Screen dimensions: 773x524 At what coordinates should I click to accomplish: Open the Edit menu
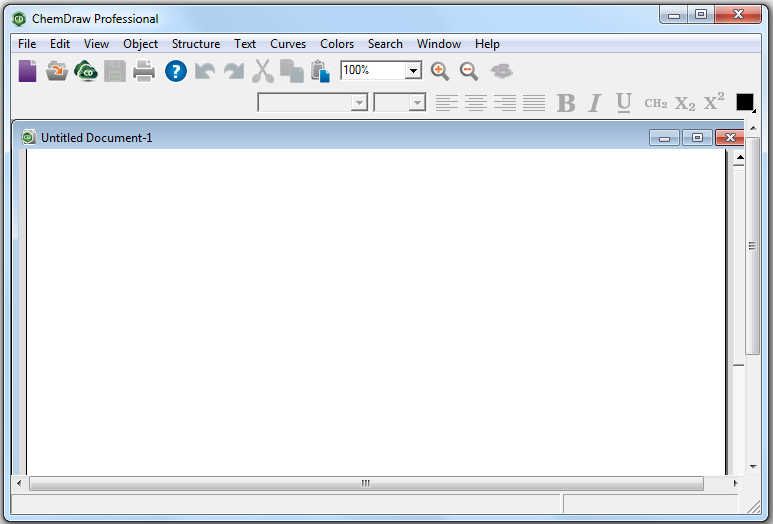[x=60, y=44]
